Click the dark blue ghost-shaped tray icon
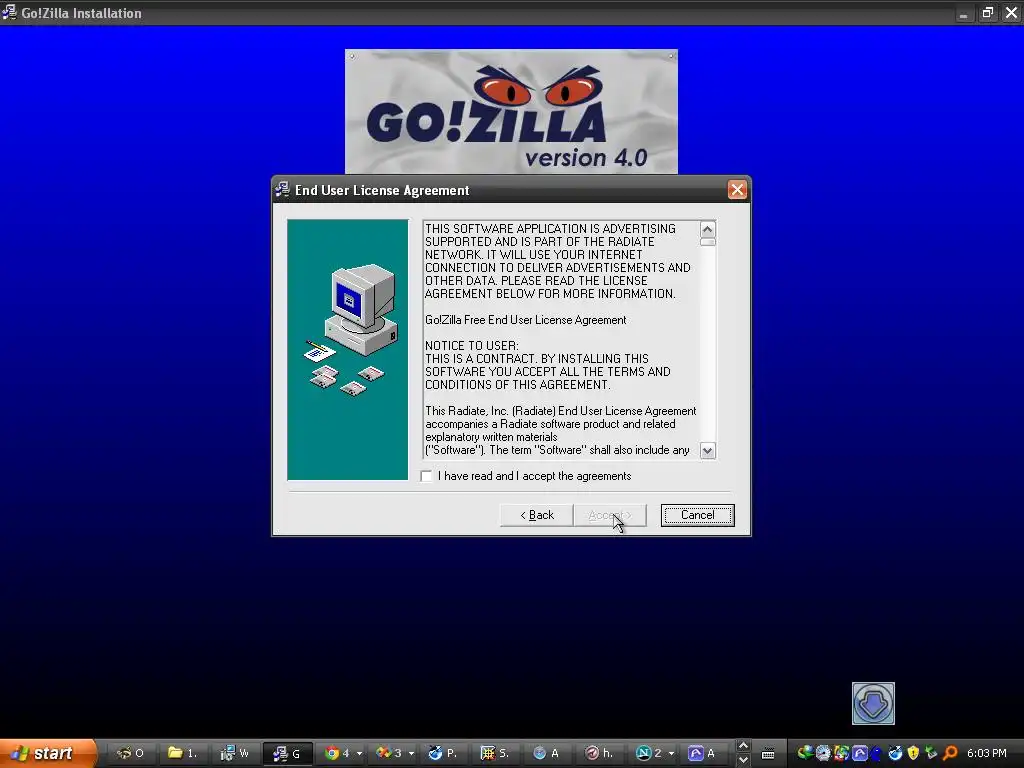 (x=876, y=754)
